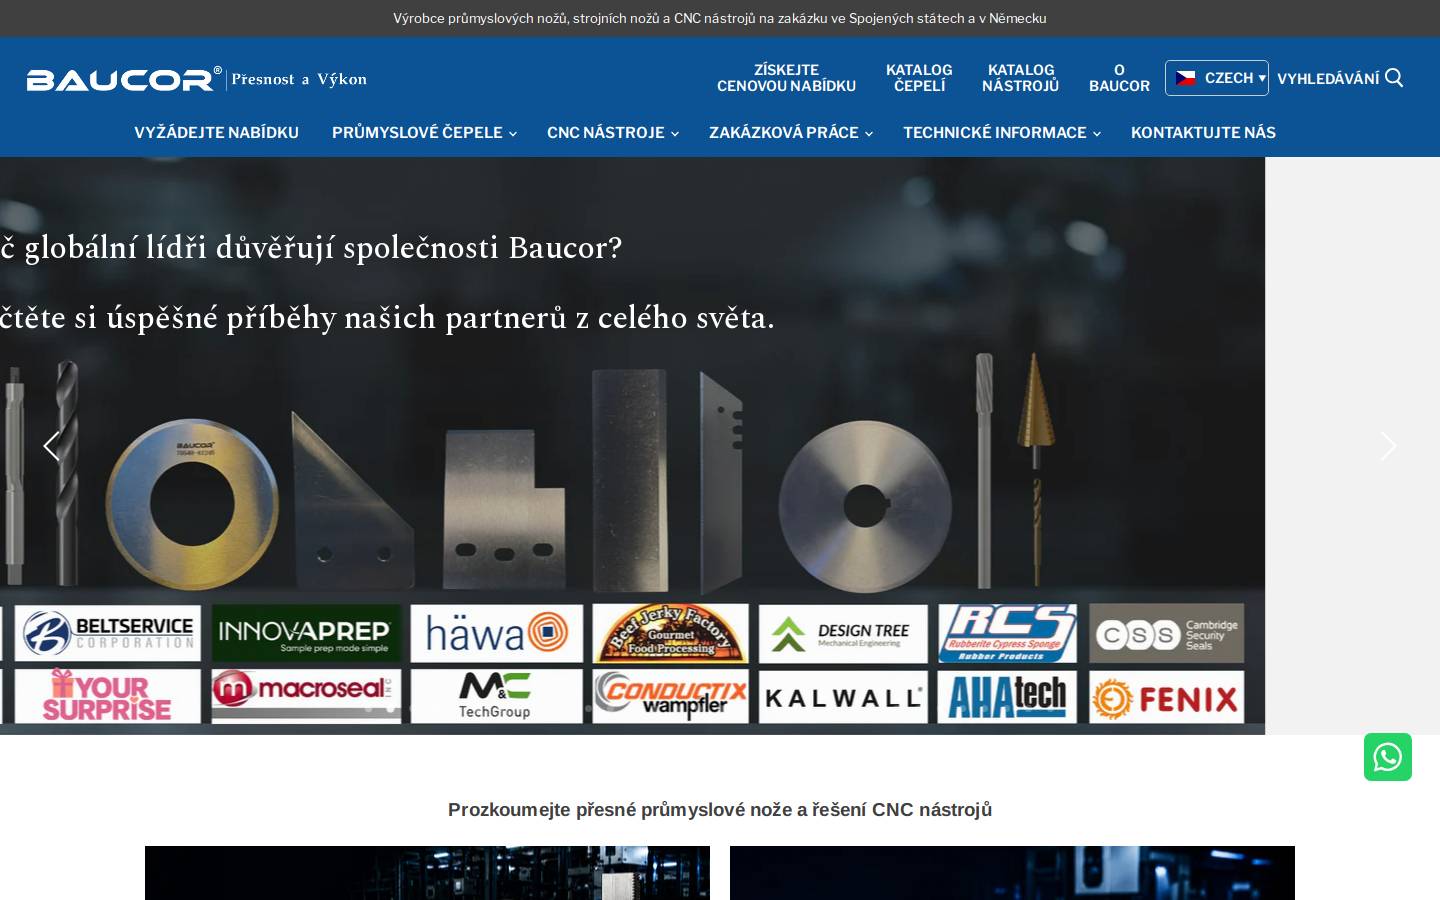The height and width of the screenshot is (900, 1440).
Task: Open Získejte cenovou nabídku link
Action: [786, 78]
